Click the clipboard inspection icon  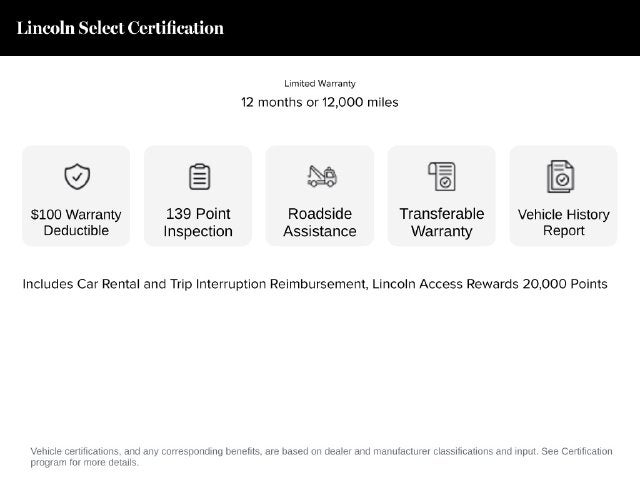click(x=200, y=176)
